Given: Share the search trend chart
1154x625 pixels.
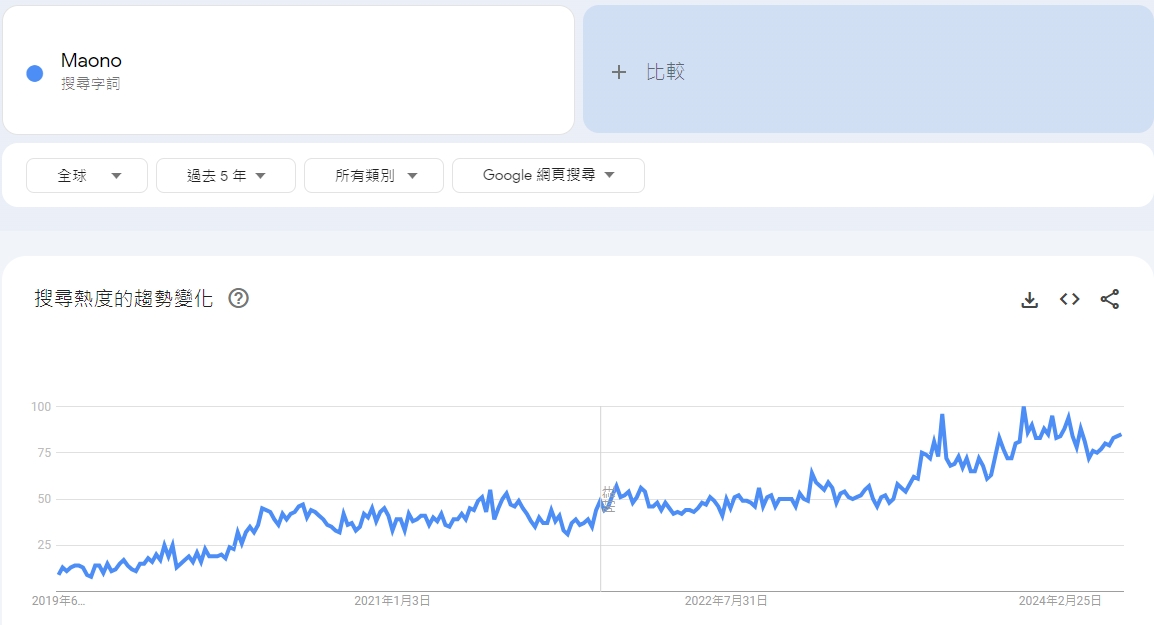Looking at the screenshot, I should [1110, 299].
